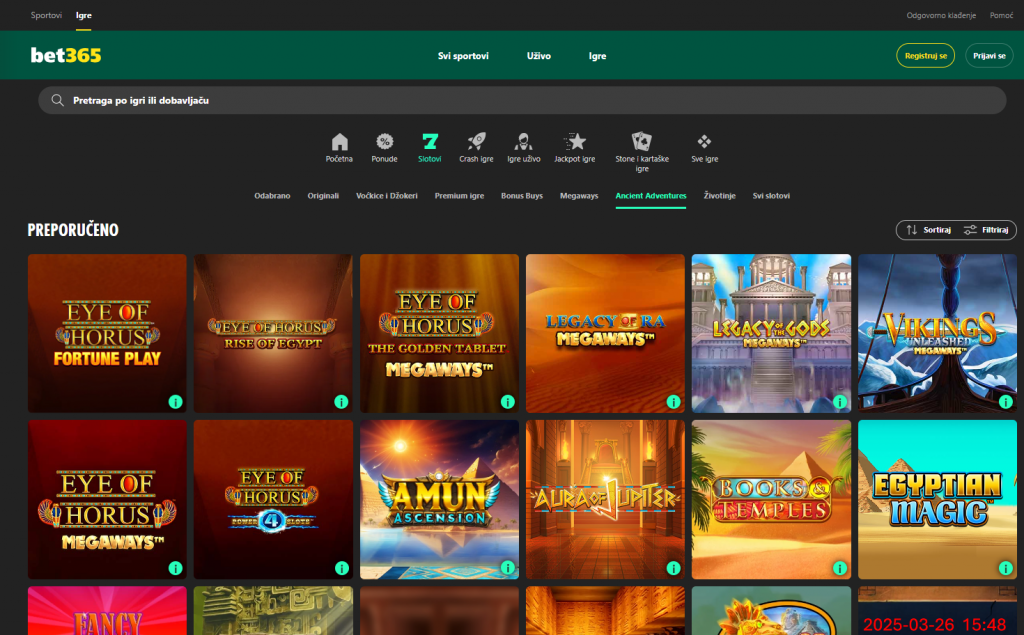The width and height of the screenshot is (1024, 635).
Task: Switch to the Životinje tab
Action: pos(720,195)
